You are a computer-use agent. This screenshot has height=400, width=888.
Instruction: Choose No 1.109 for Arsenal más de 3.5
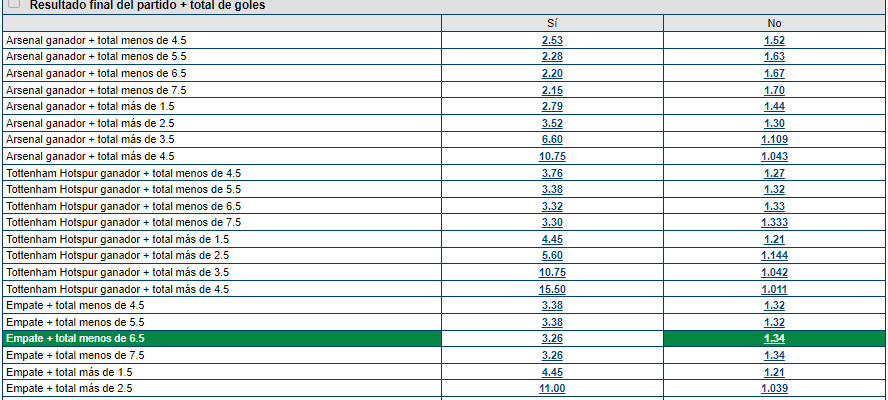pos(774,139)
